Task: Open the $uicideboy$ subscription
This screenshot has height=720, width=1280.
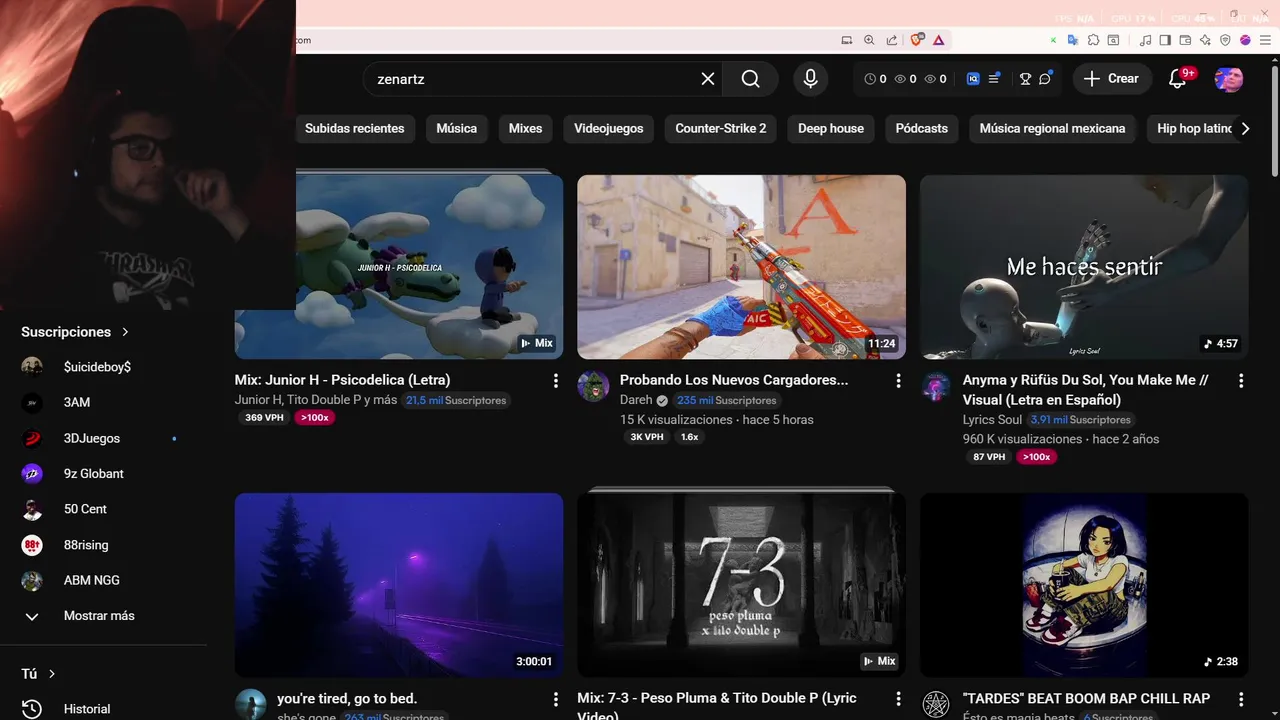Action: (x=104, y=367)
